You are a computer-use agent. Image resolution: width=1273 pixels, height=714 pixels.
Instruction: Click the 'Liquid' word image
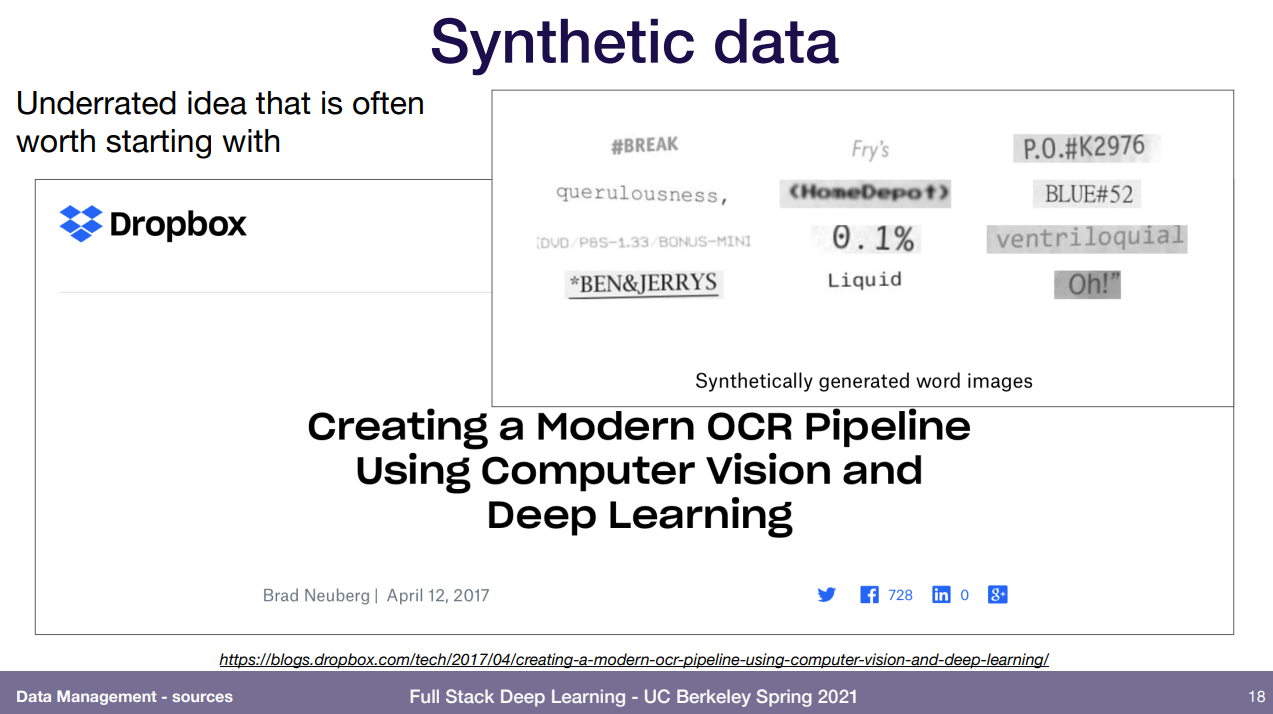tap(864, 280)
